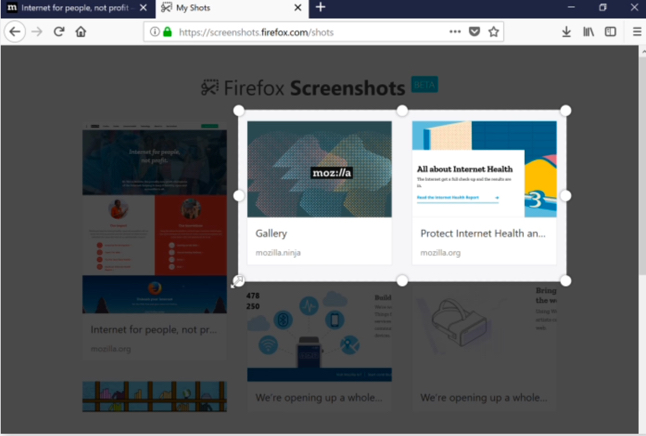The image size is (646, 436).
Task: Click the bottom-right selection handle
Action: (x=566, y=281)
